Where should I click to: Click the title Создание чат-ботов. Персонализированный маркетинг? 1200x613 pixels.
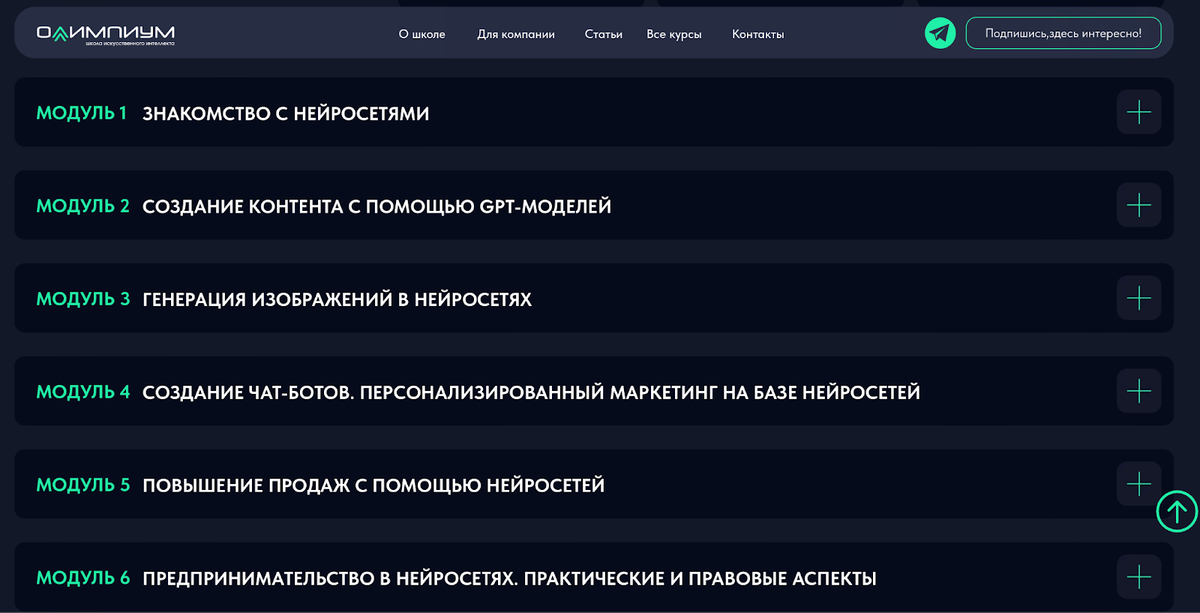pos(531,393)
